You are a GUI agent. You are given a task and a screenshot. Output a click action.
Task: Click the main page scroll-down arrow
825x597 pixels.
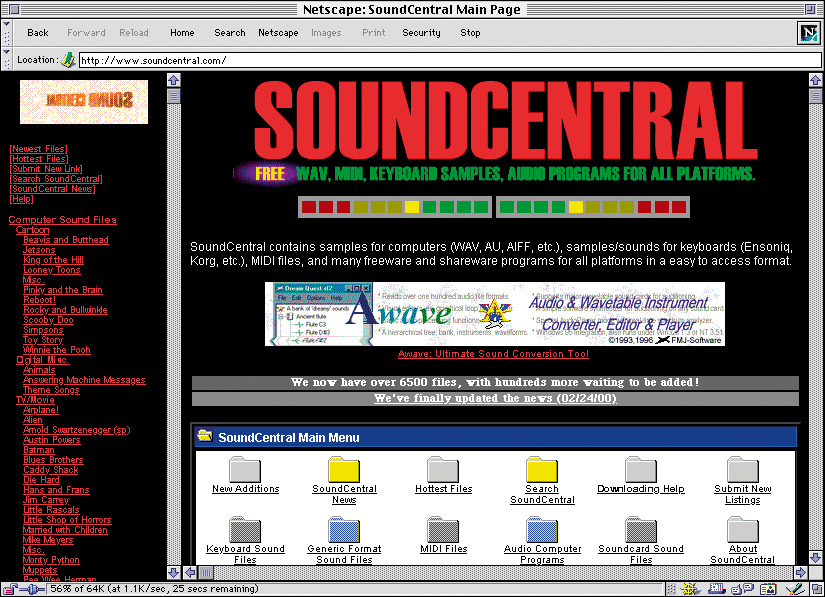816,558
